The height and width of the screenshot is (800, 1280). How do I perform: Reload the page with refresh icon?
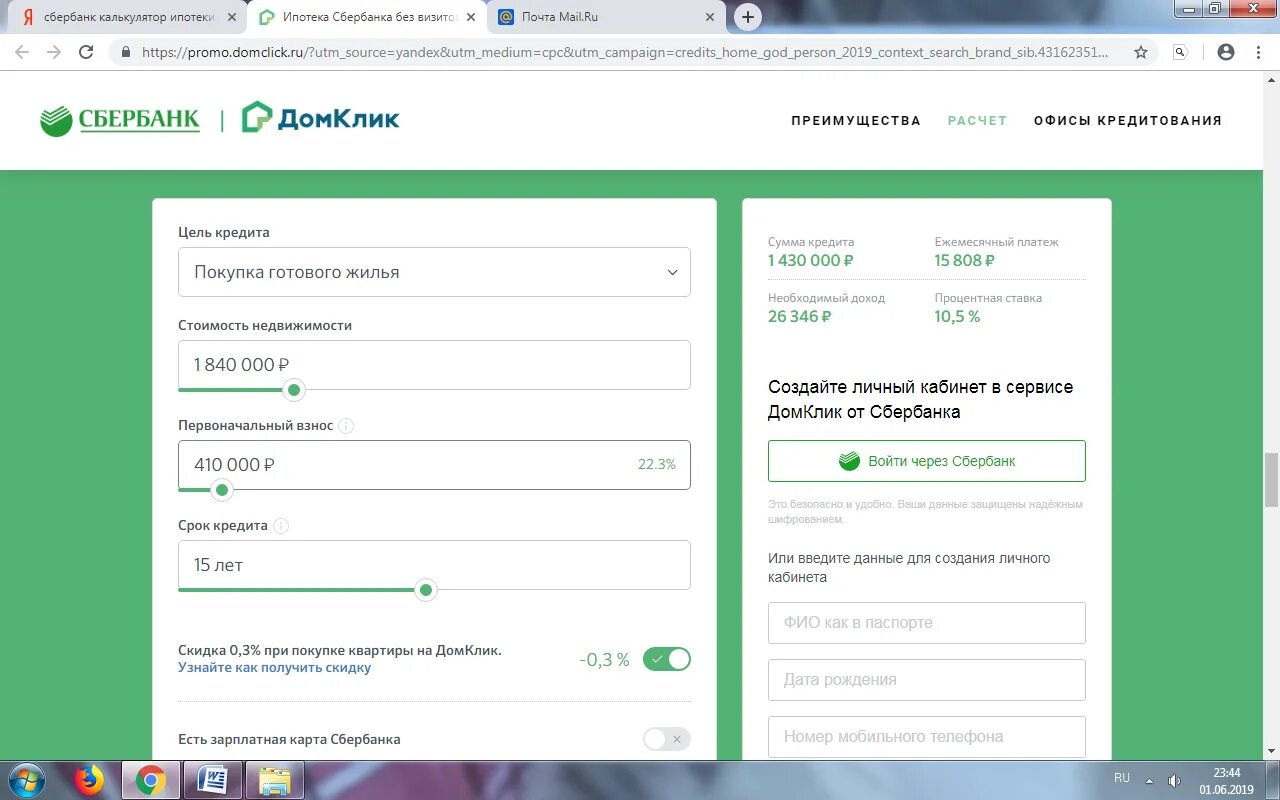point(87,52)
